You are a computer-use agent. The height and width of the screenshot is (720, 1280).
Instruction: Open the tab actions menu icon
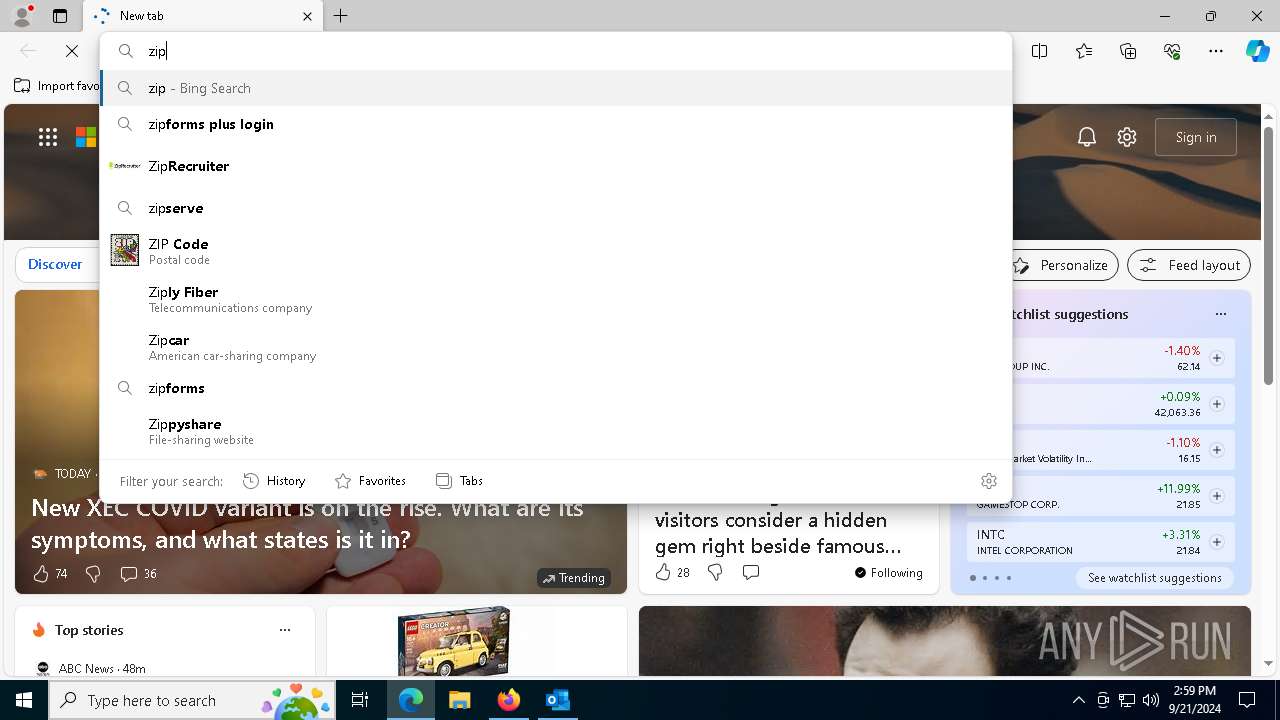60,16
